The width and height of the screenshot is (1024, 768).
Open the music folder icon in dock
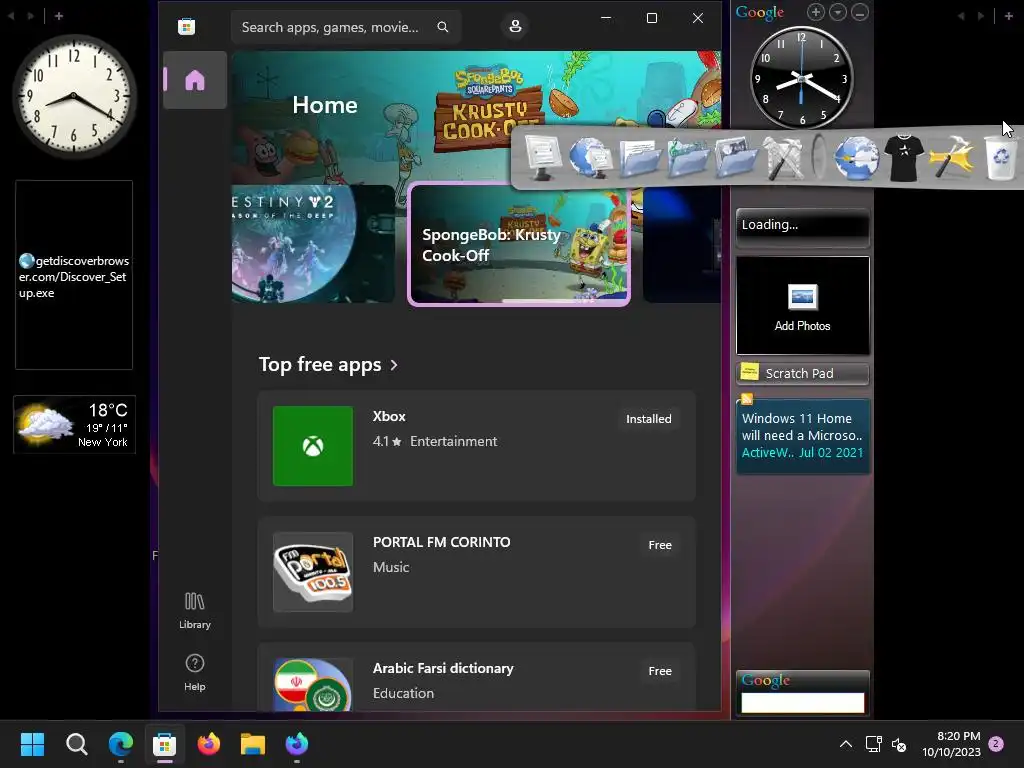coord(688,157)
